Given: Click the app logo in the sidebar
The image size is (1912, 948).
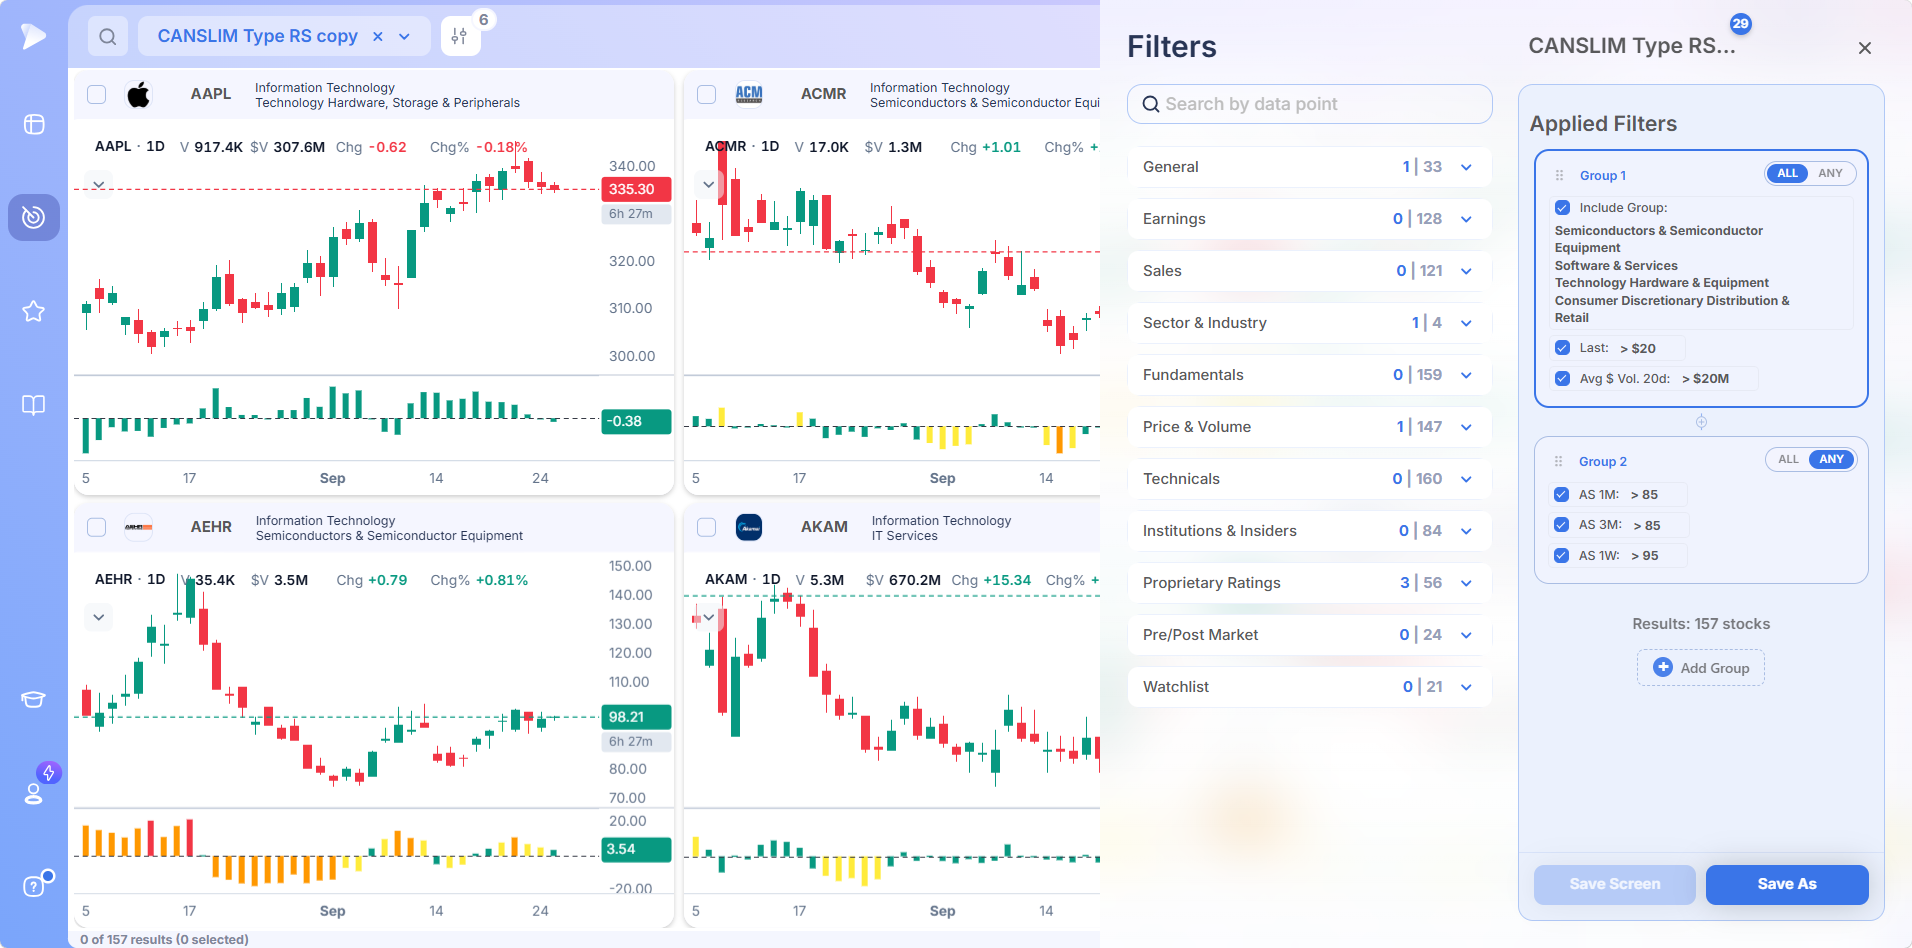Looking at the screenshot, I should click(x=33, y=36).
